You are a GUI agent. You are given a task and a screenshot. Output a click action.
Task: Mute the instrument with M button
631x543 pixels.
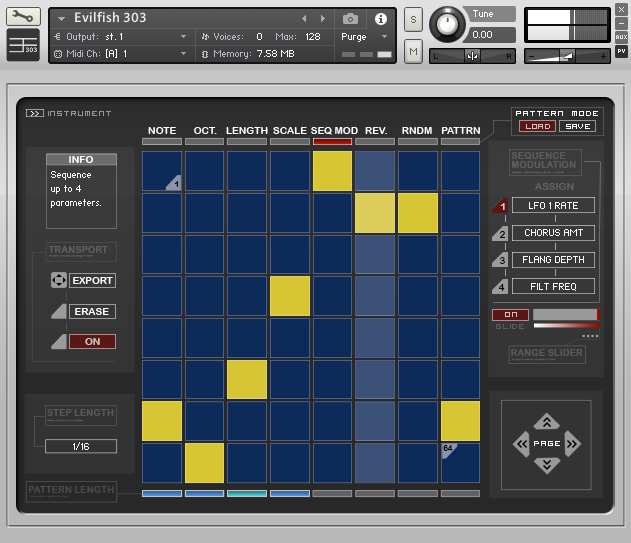point(413,50)
